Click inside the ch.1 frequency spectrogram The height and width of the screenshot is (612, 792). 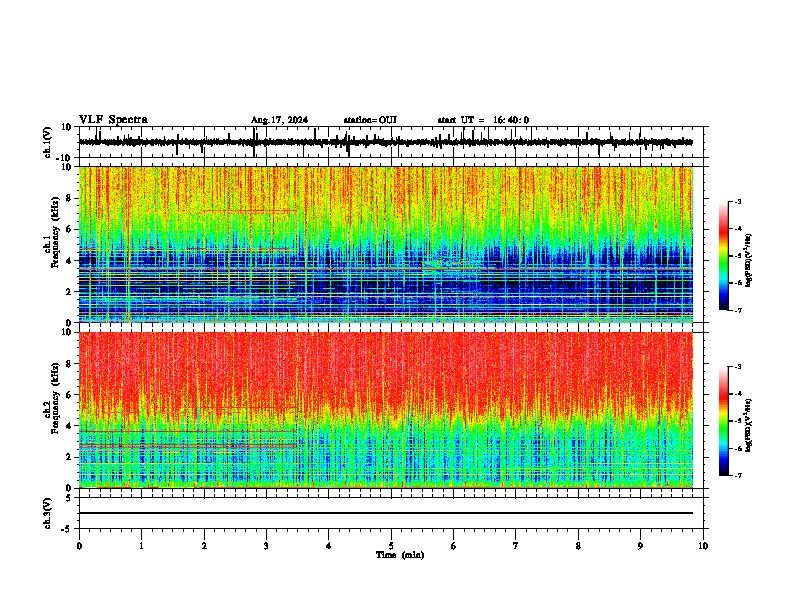[386, 244]
